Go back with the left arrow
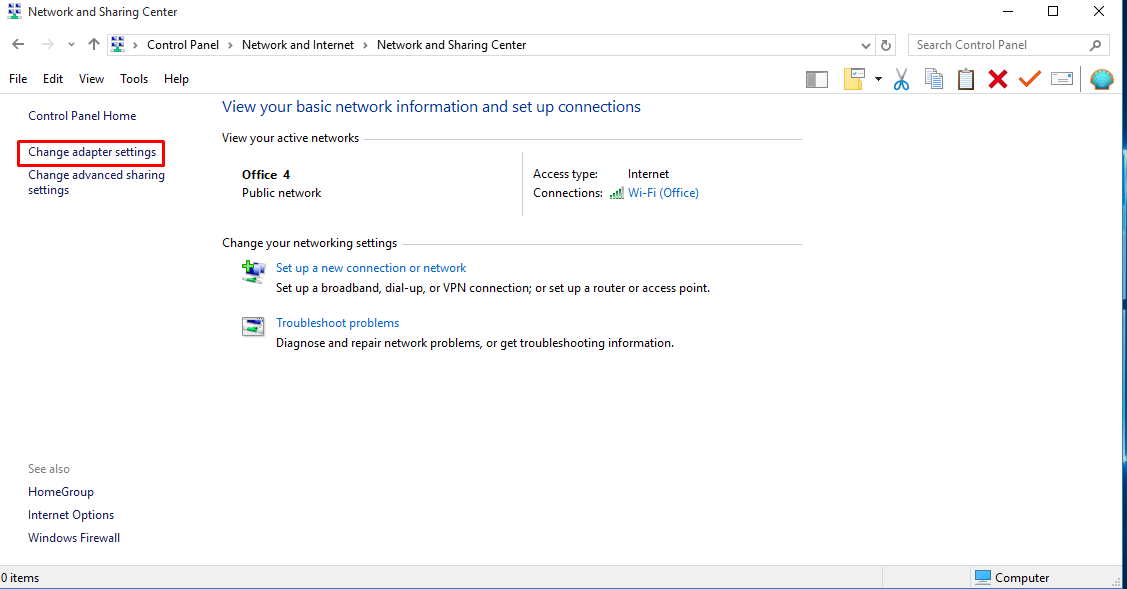This screenshot has height=589, width=1127. tap(18, 45)
